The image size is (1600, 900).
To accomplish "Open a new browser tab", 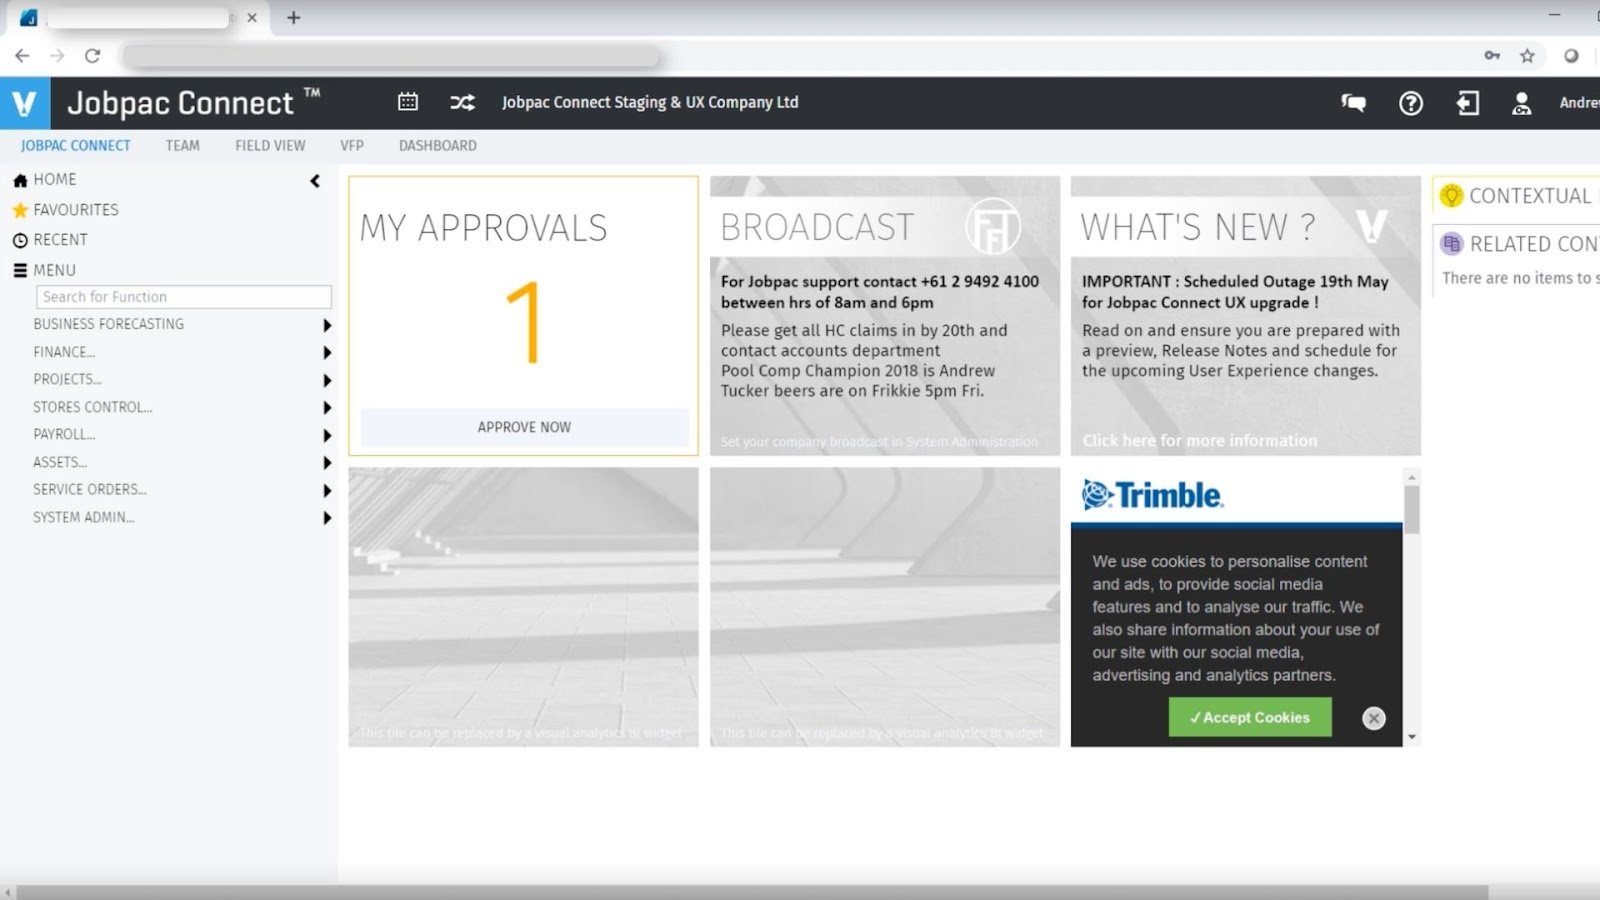I will pos(293,18).
